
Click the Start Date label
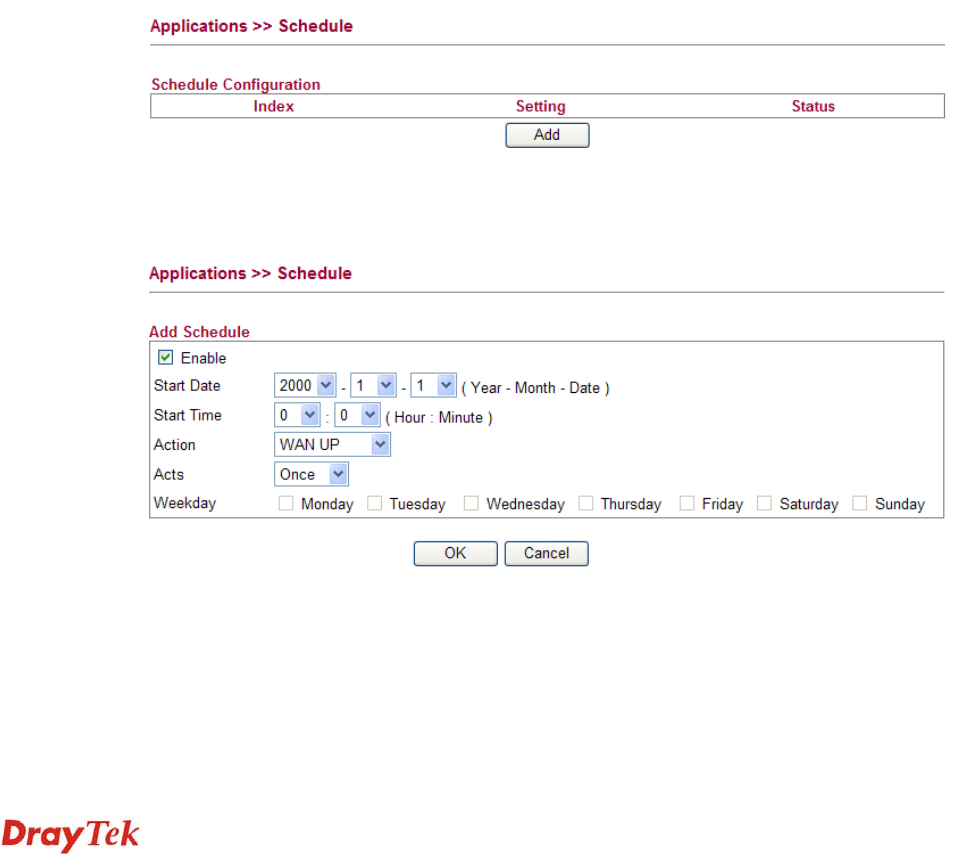click(187, 386)
